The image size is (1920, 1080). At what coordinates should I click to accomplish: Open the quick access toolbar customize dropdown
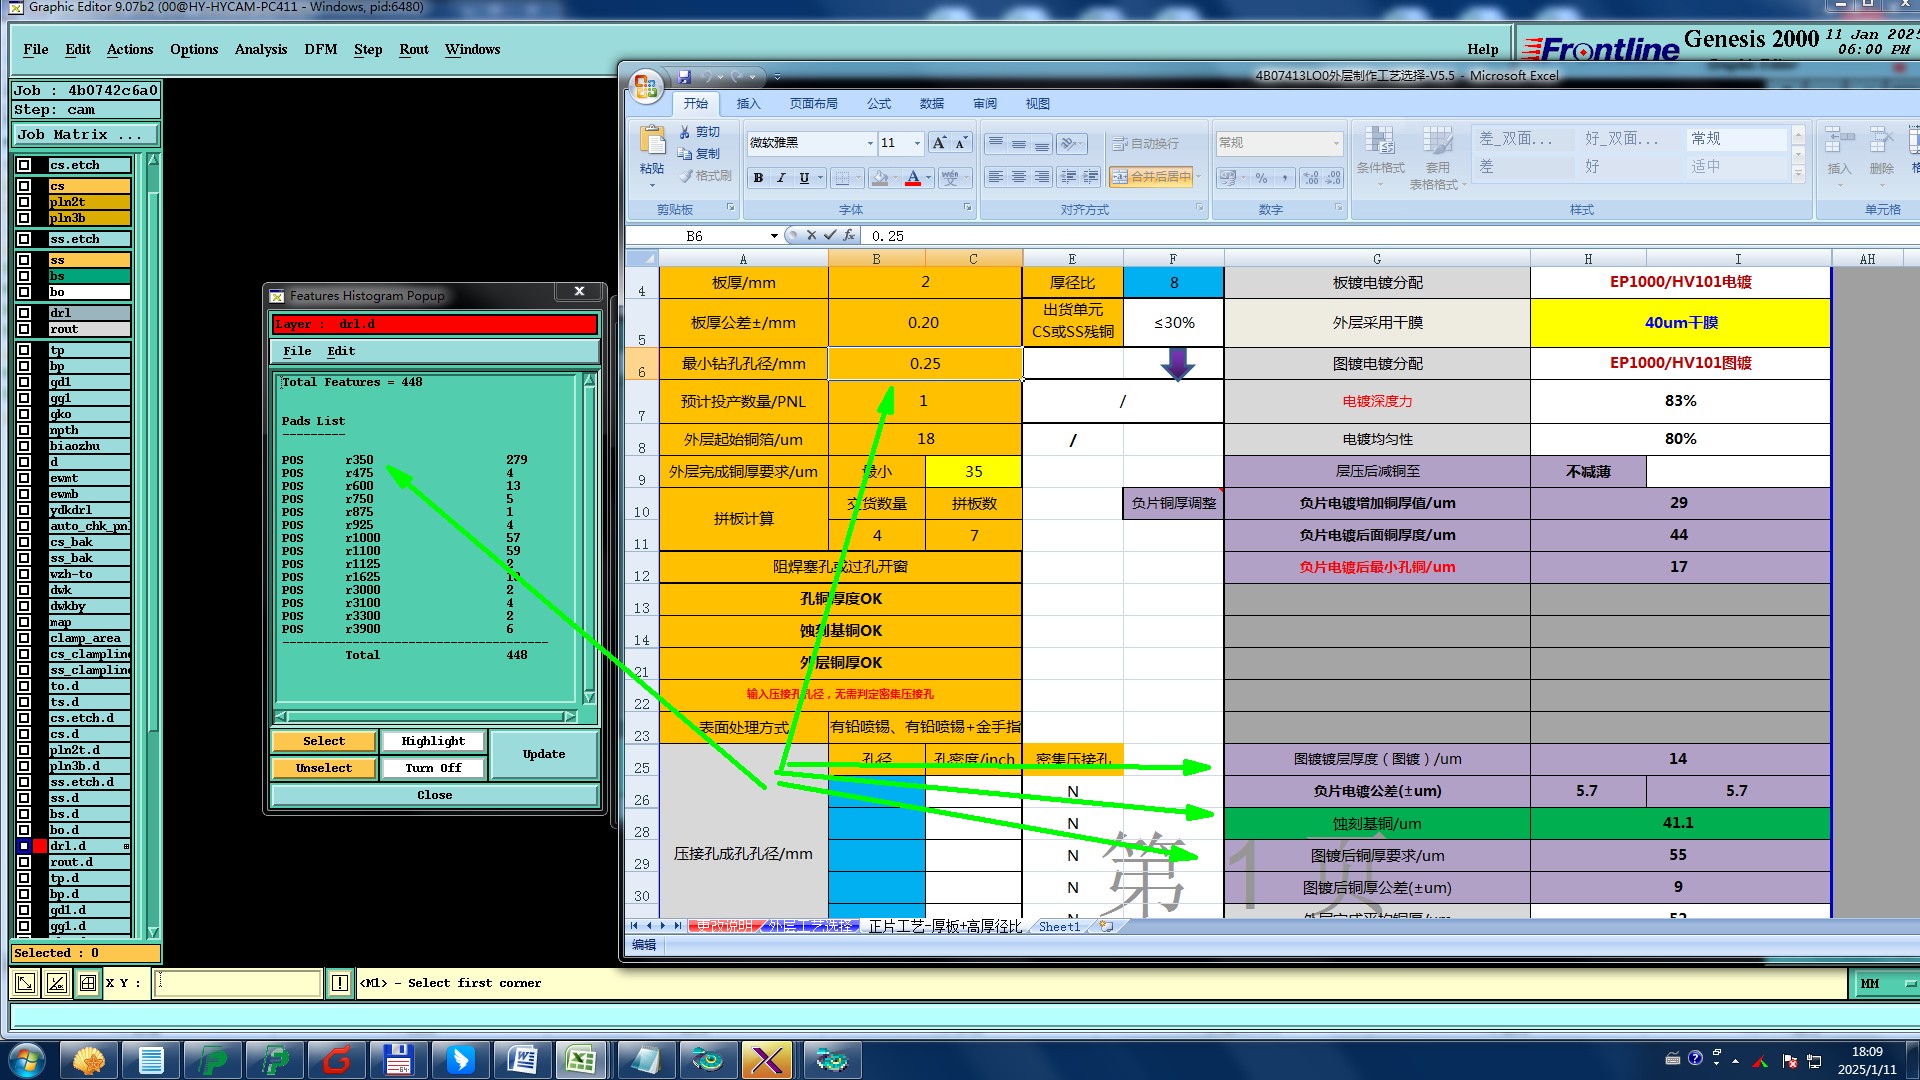(777, 77)
